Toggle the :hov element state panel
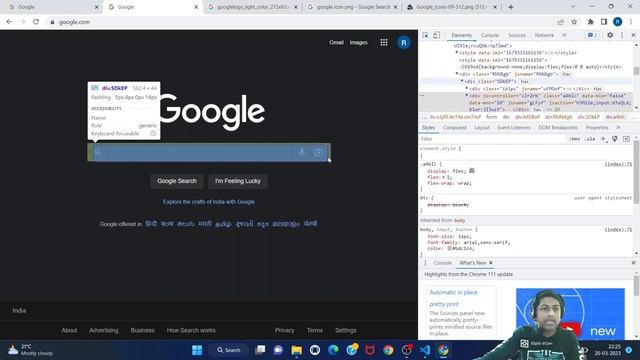This screenshot has width=640, height=360. (x=575, y=139)
